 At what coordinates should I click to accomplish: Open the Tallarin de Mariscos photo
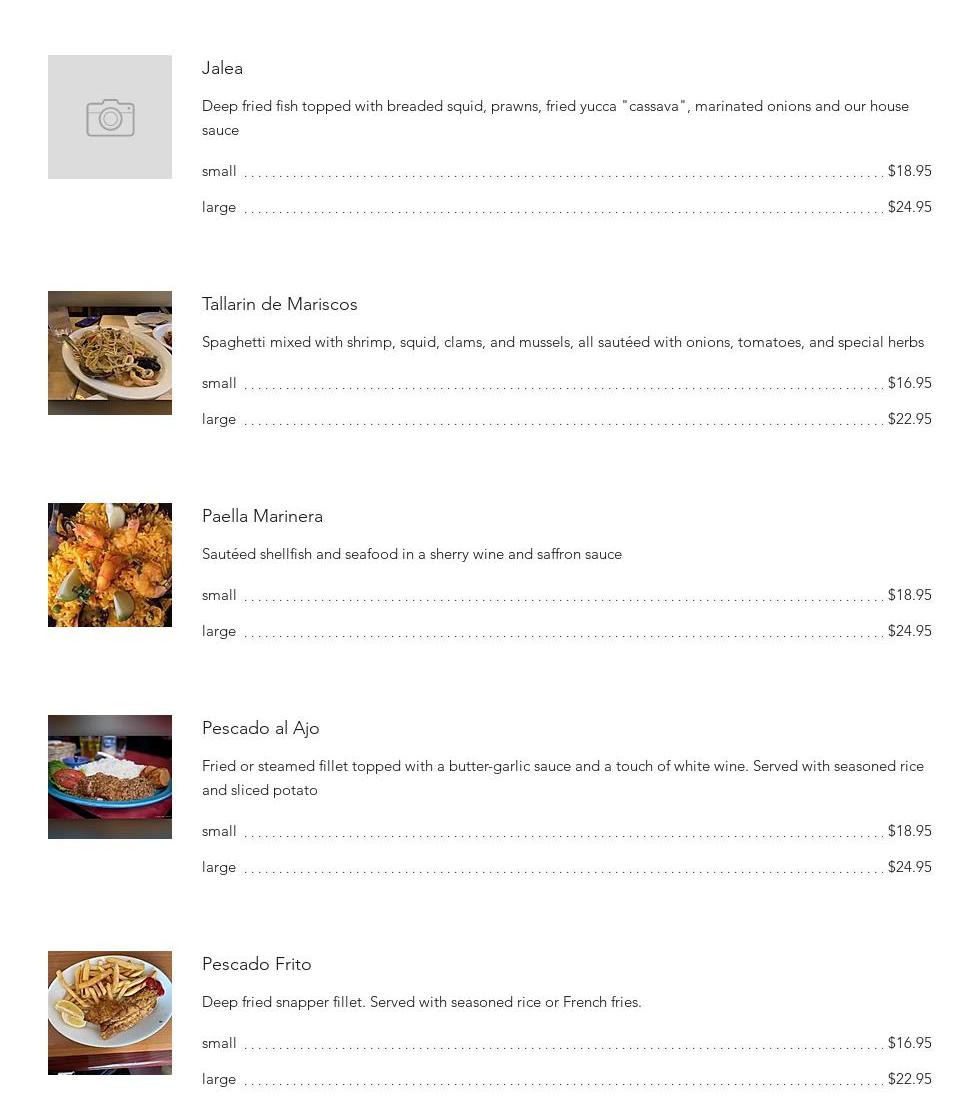coord(110,353)
